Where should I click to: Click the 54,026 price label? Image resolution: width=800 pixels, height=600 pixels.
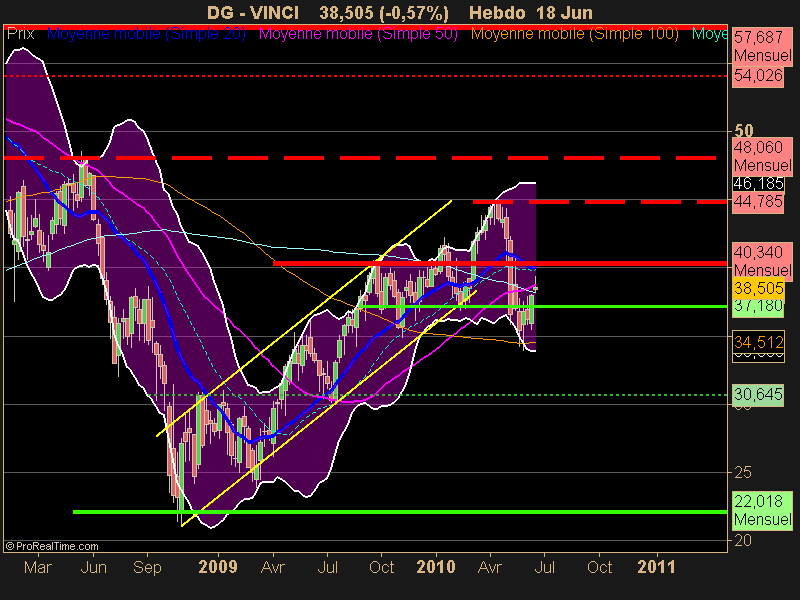tap(758, 76)
